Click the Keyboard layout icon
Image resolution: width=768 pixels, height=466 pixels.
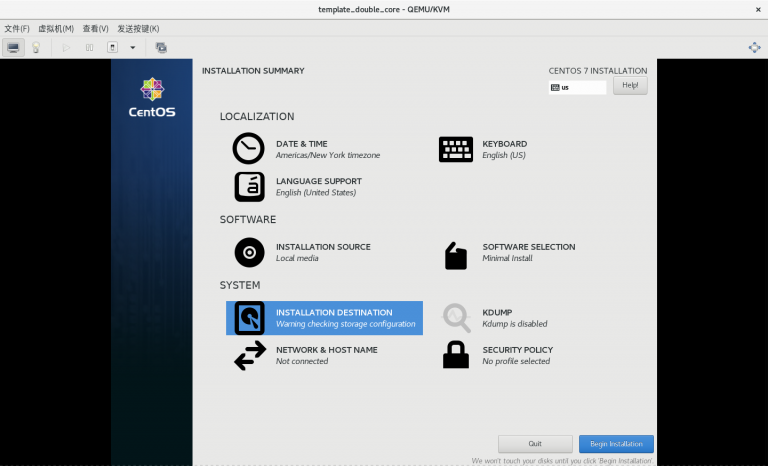tap(456, 149)
